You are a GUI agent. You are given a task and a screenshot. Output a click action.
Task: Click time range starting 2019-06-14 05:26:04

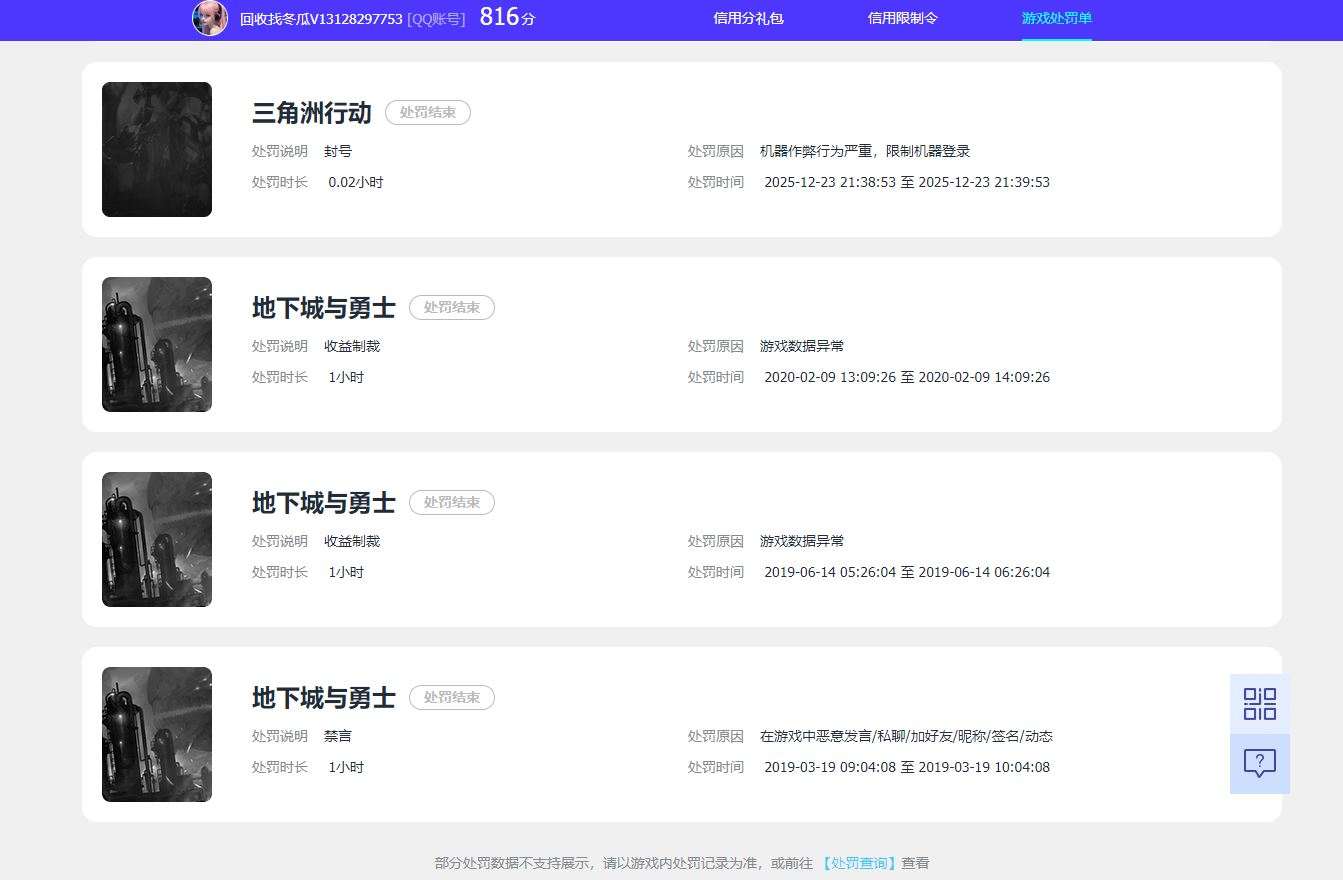point(907,573)
